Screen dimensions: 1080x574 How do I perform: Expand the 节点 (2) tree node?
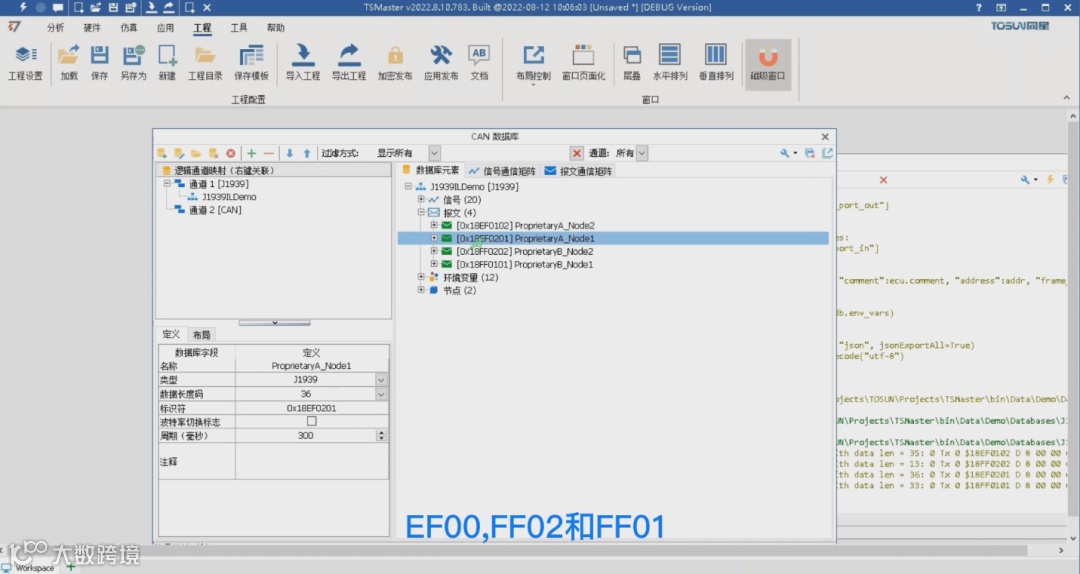point(421,290)
